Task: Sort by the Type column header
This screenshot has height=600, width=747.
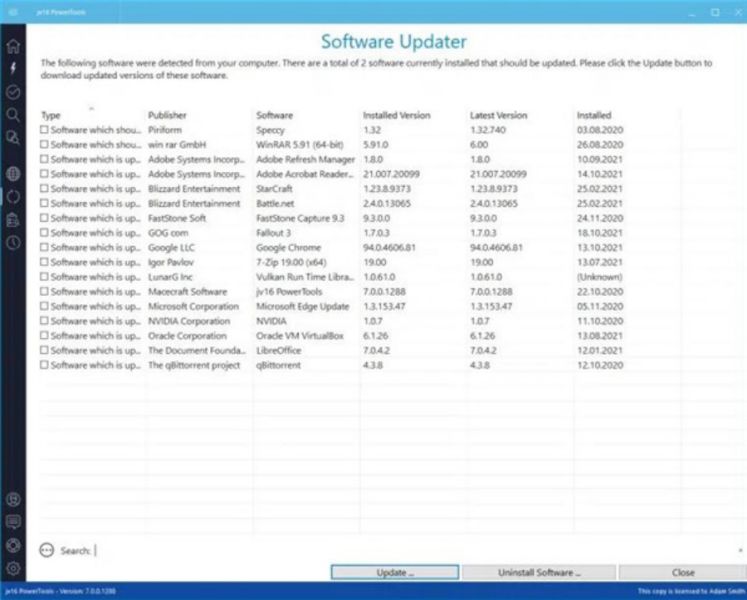Action: pos(51,115)
